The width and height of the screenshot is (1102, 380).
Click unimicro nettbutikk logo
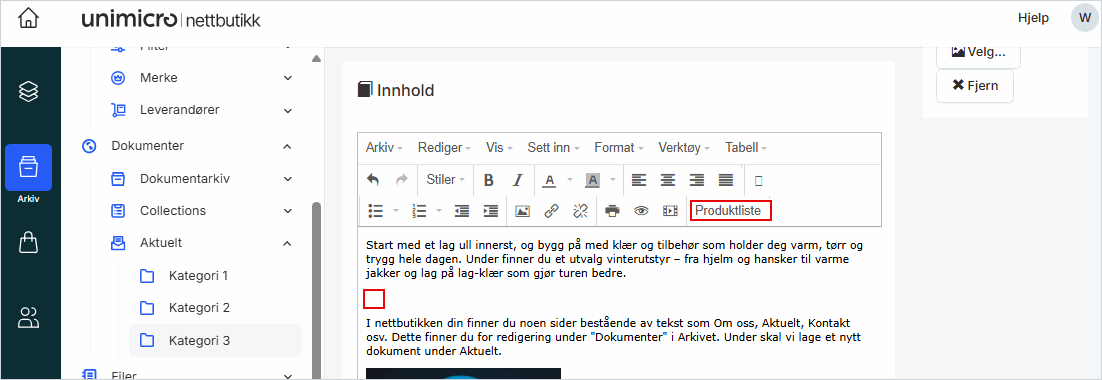(171, 19)
